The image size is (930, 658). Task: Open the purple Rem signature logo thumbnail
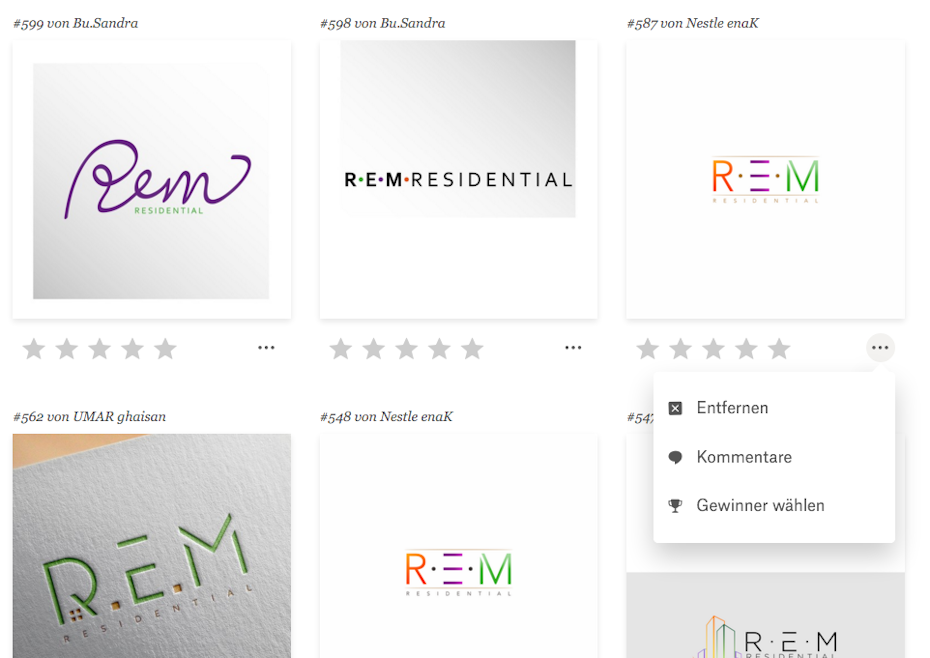pos(151,179)
